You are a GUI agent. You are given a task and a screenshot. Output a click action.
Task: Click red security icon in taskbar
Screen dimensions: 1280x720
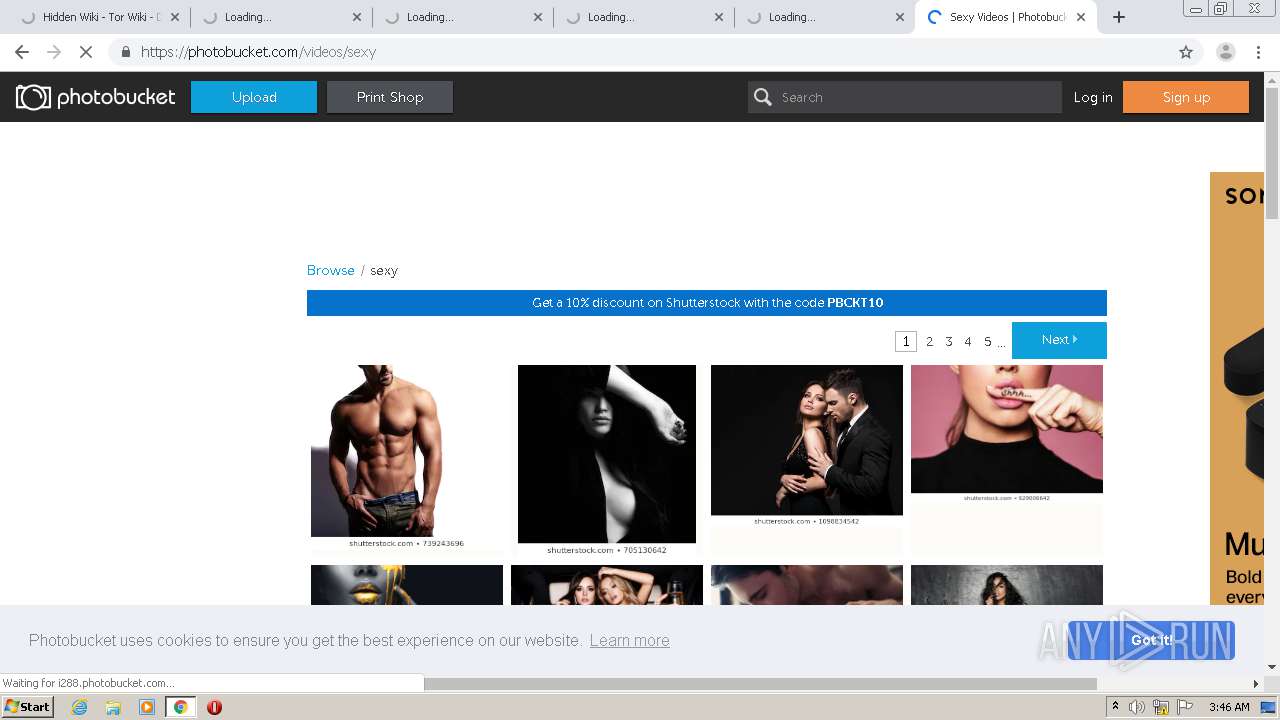tap(214, 707)
